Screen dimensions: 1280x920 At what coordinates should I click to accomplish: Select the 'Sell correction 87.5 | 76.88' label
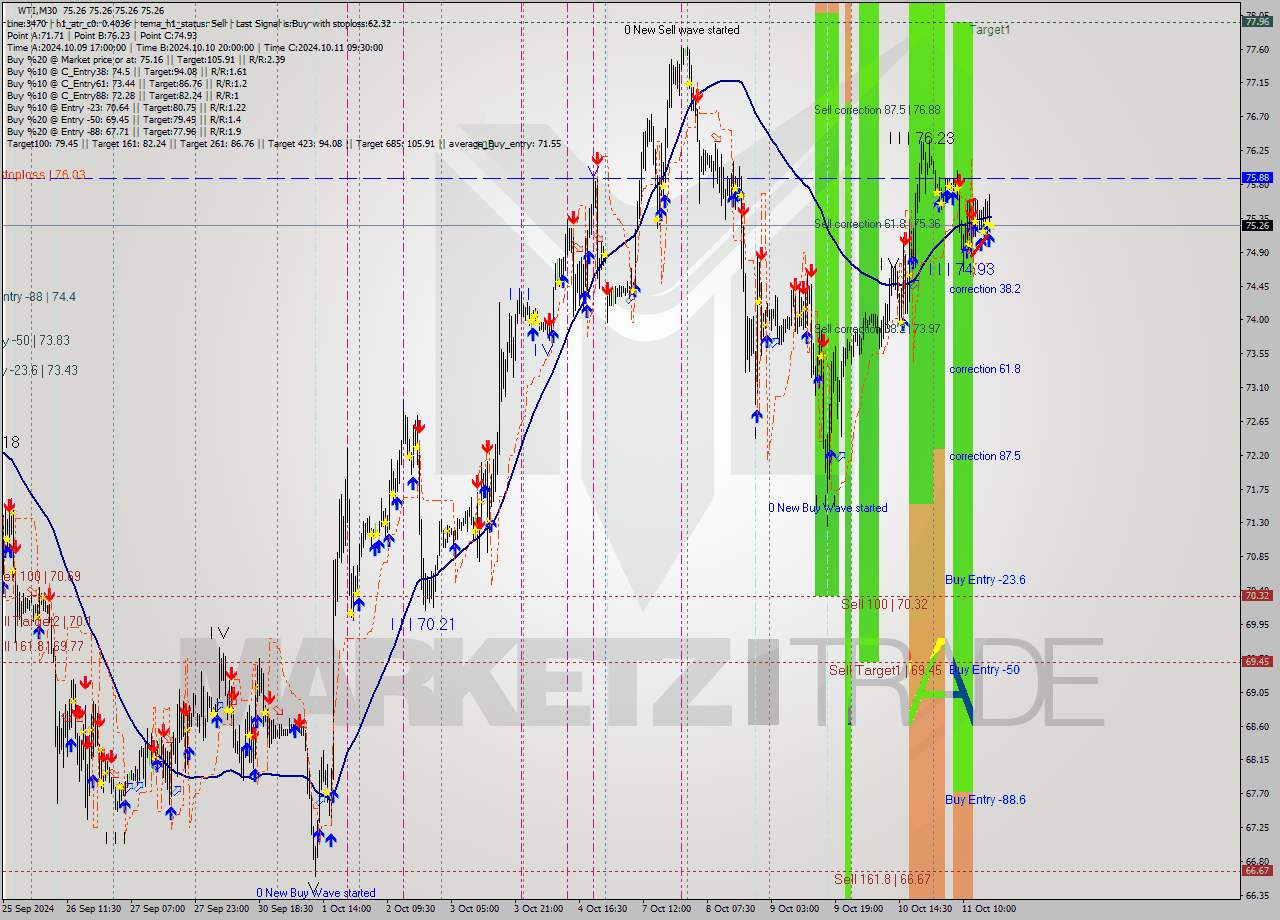877,110
